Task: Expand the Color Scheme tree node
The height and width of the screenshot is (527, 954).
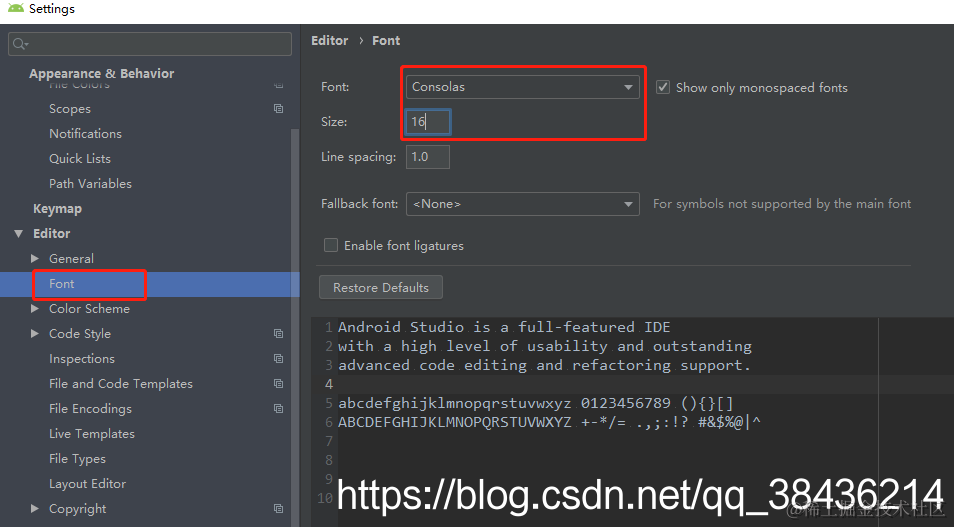Action: (x=35, y=309)
